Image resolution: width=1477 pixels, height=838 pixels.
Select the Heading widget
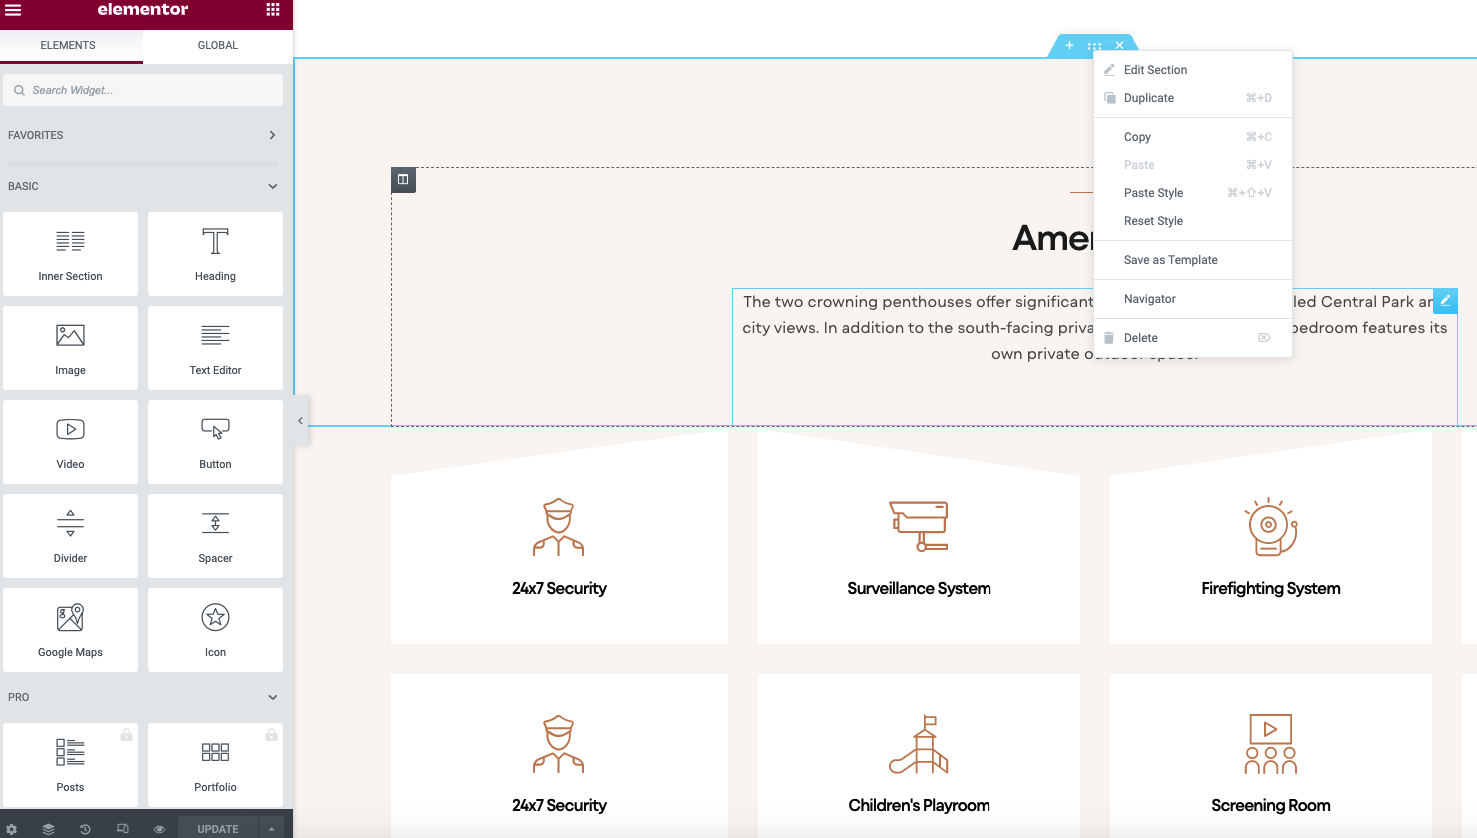tap(215, 254)
